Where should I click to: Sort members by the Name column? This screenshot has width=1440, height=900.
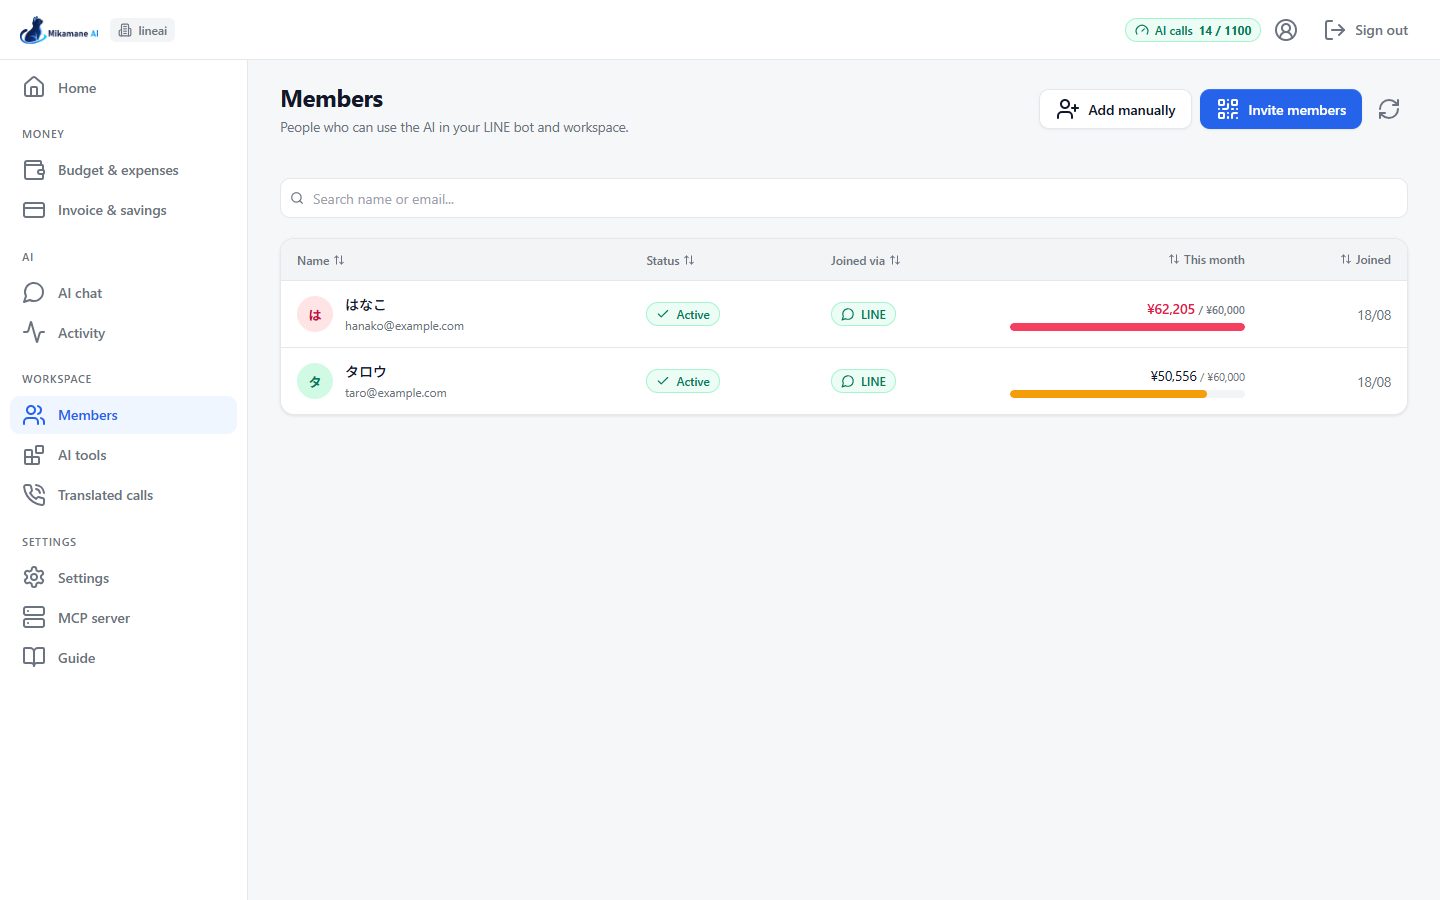tap(321, 260)
